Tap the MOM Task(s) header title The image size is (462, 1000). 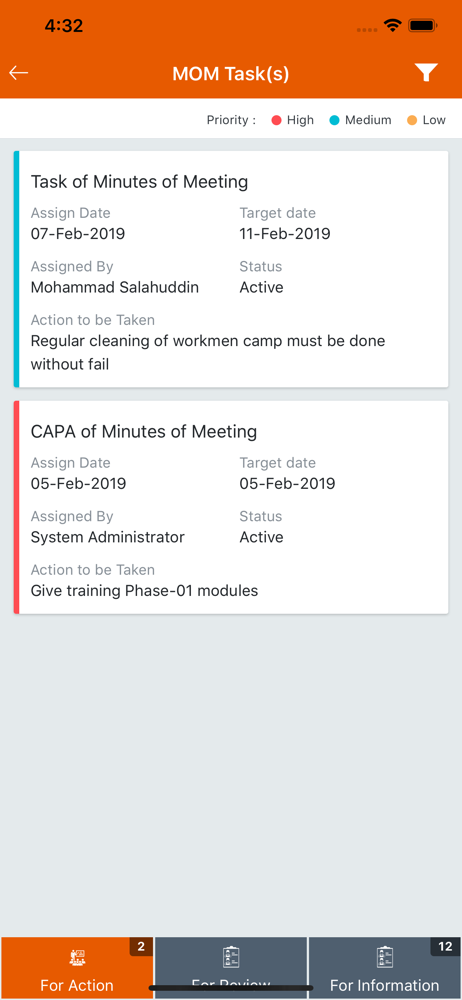pos(231,74)
